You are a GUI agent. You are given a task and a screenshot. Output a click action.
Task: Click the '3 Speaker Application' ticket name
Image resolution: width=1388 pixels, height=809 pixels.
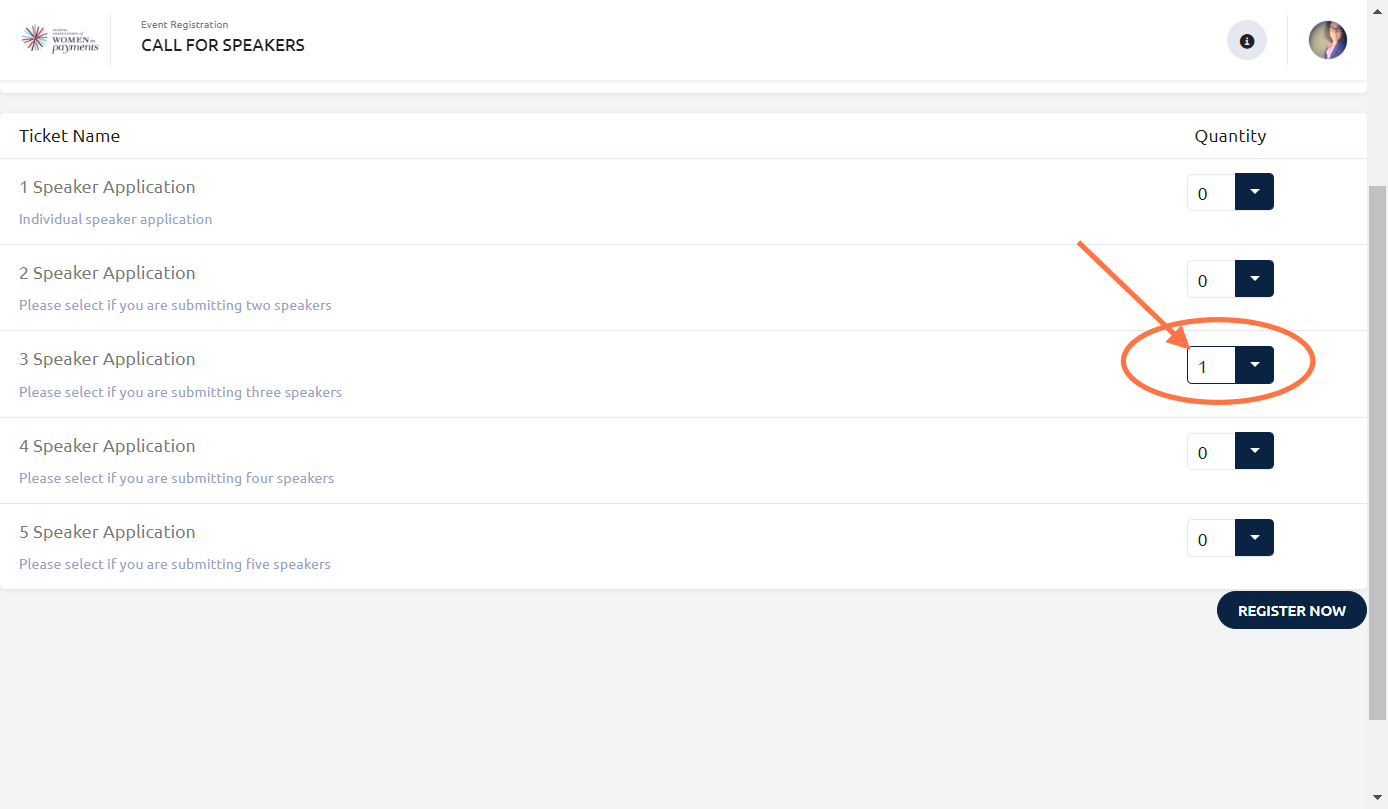[107, 359]
